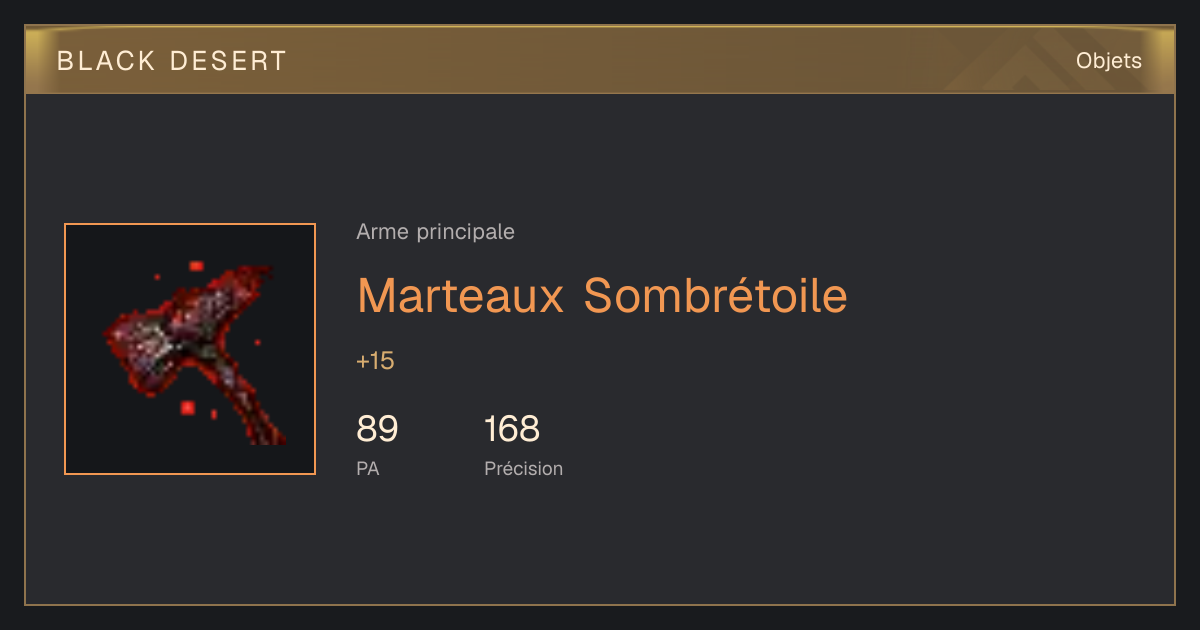The width and height of the screenshot is (1200, 630).
Task: Select the +15 enhancement level text
Action: tap(375, 361)
